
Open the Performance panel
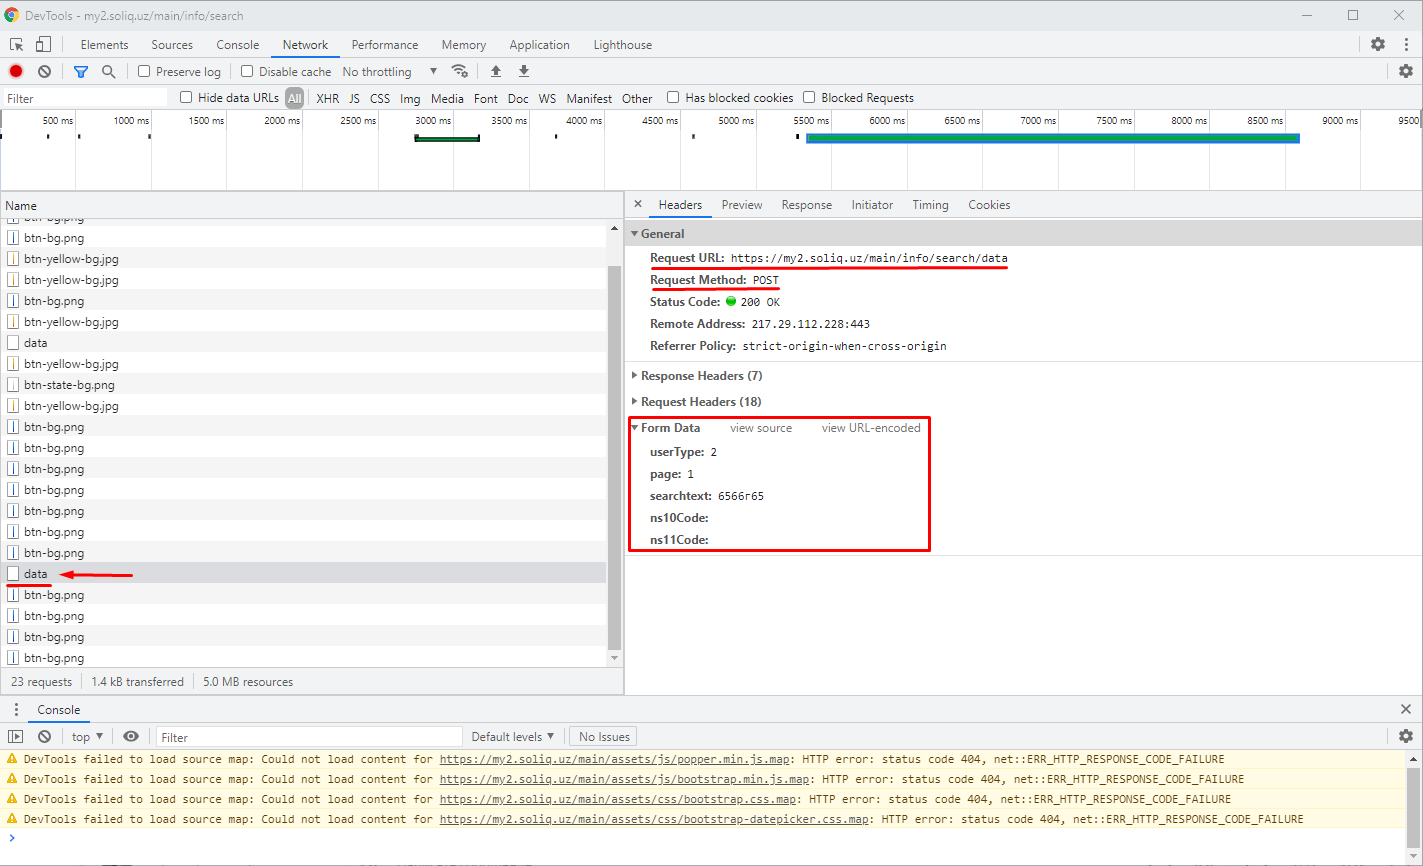pos(385,44)
